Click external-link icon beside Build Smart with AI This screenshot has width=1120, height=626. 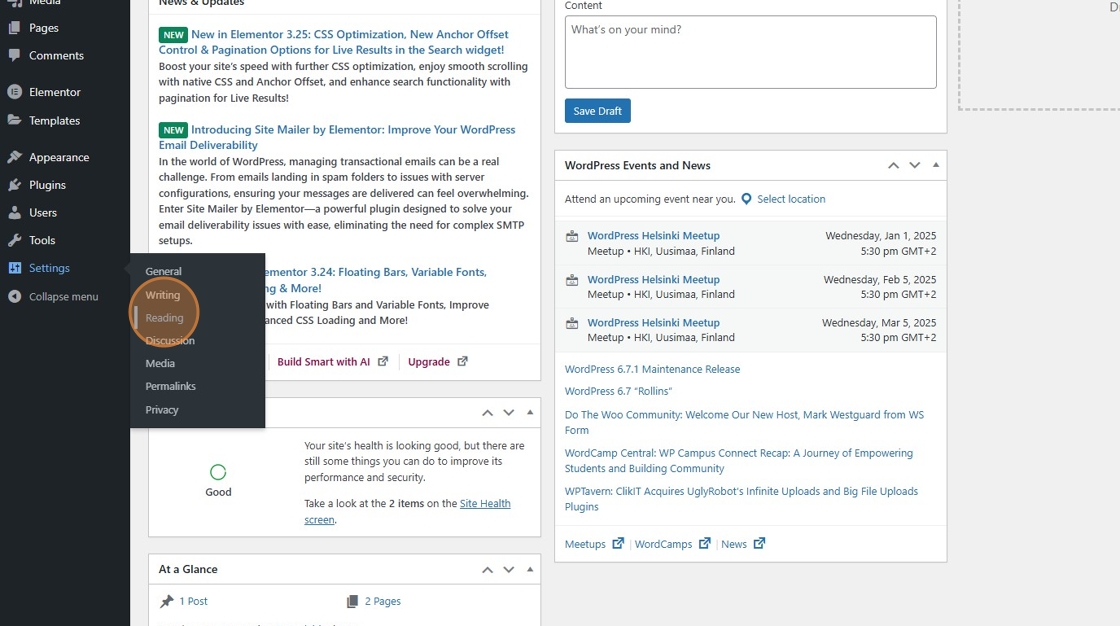click(x=383, y=362)
